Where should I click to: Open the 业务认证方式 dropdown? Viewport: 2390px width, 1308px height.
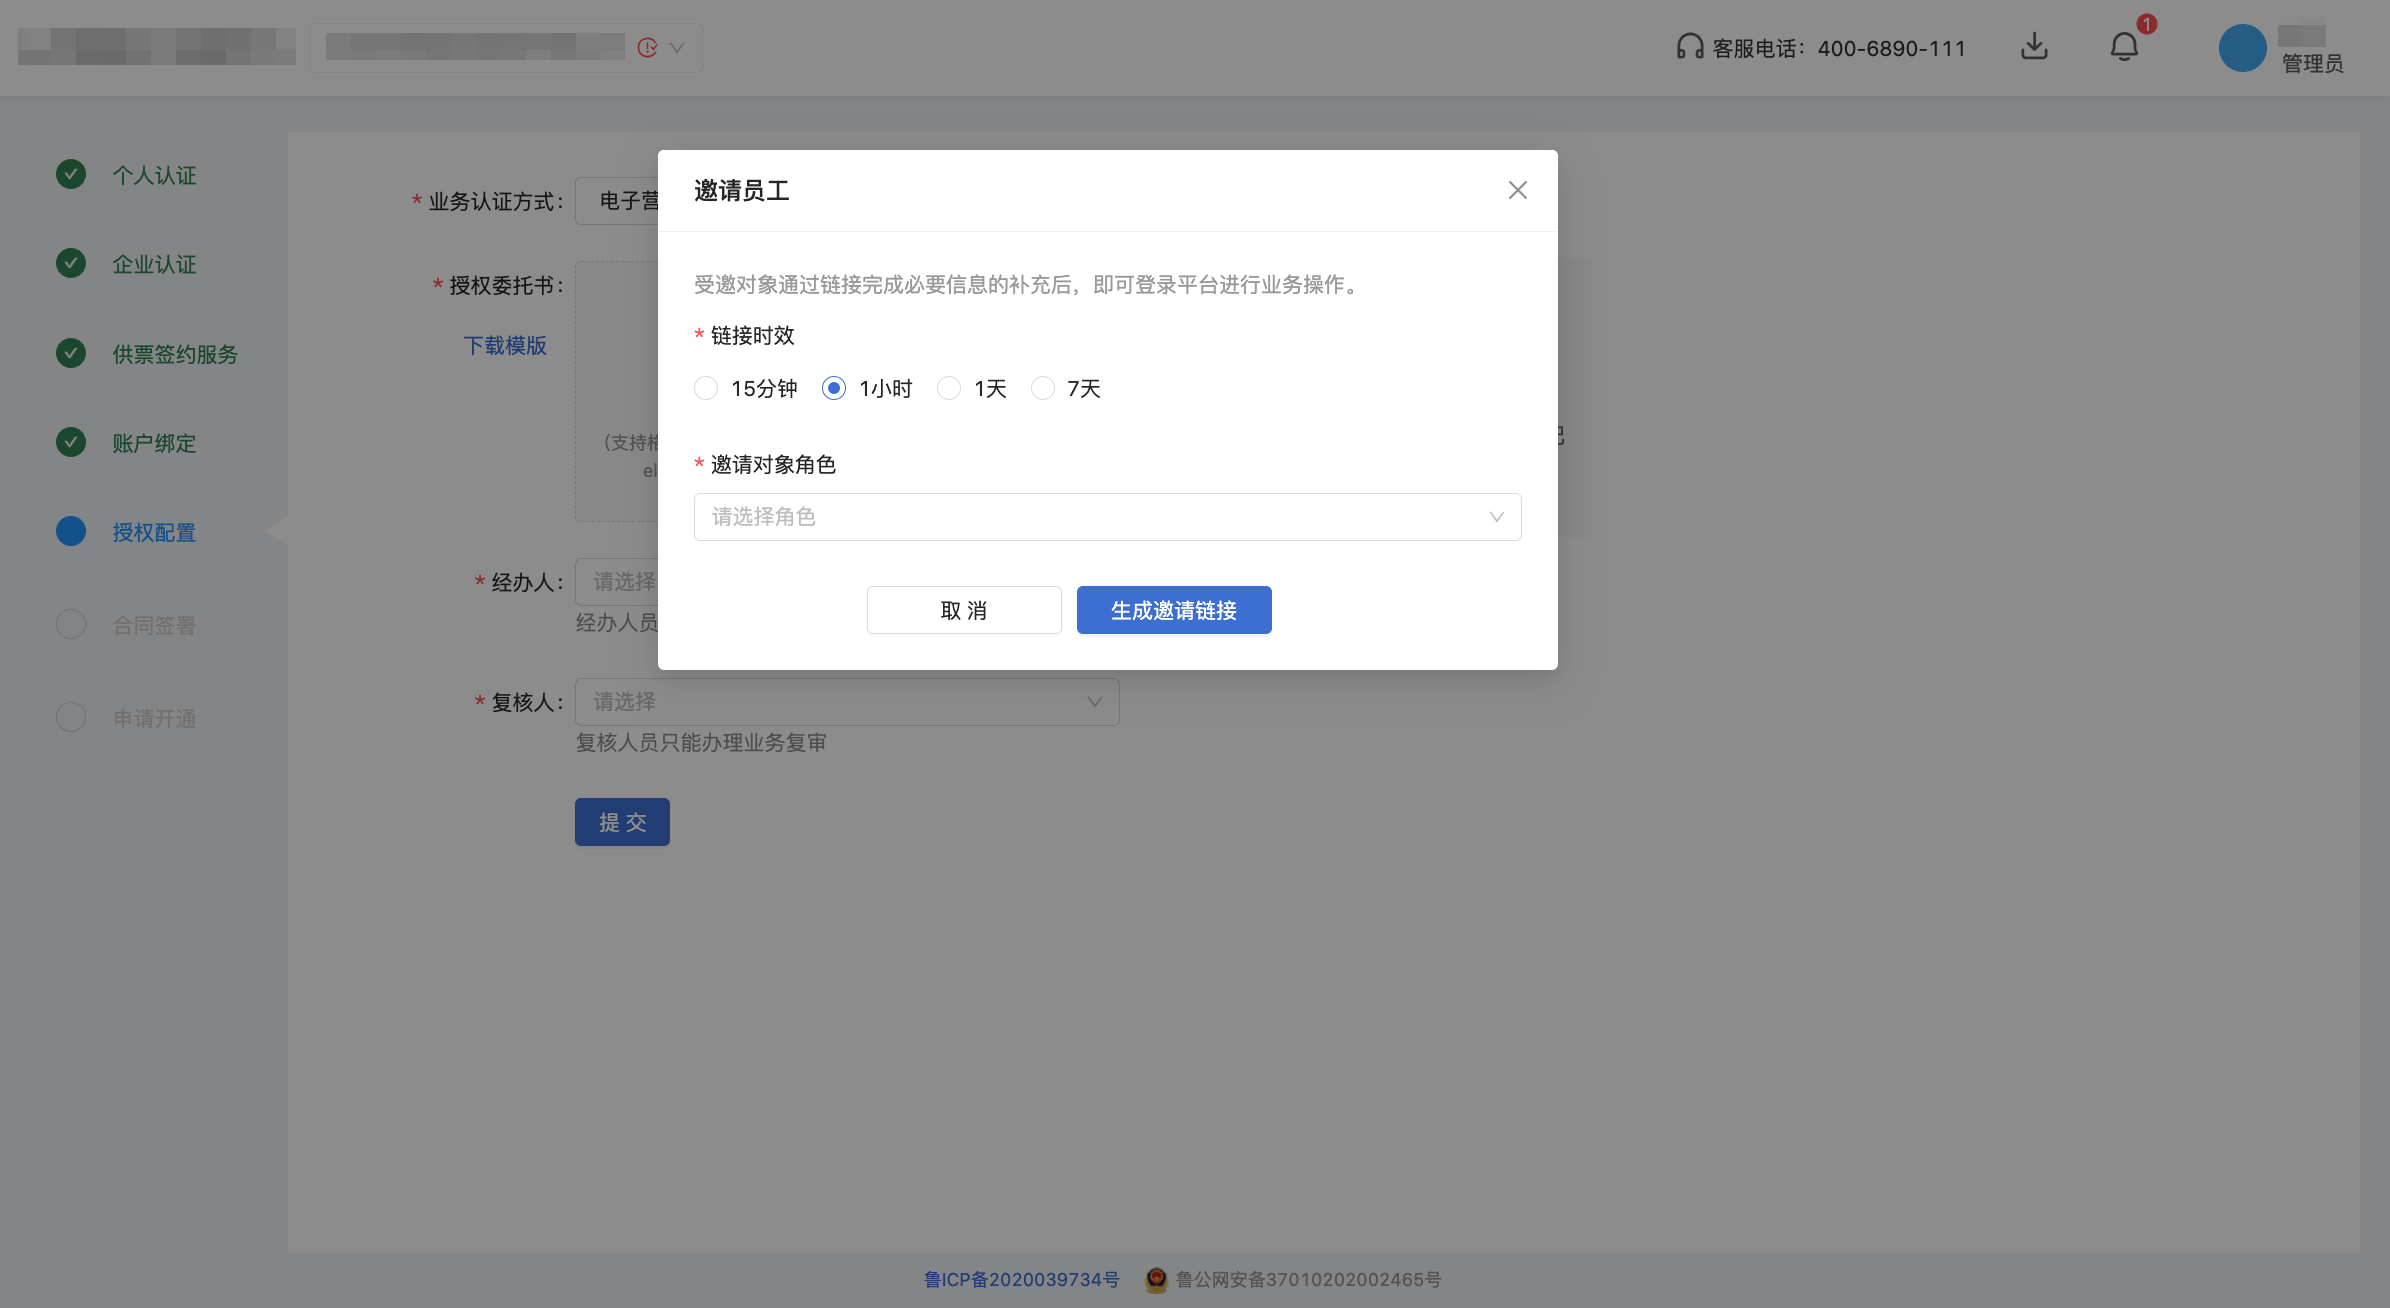(x=616, y=201)
